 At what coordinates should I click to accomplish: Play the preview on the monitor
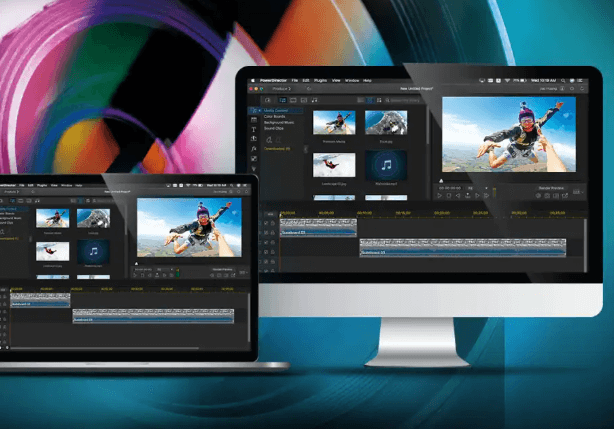pos(440,195)
